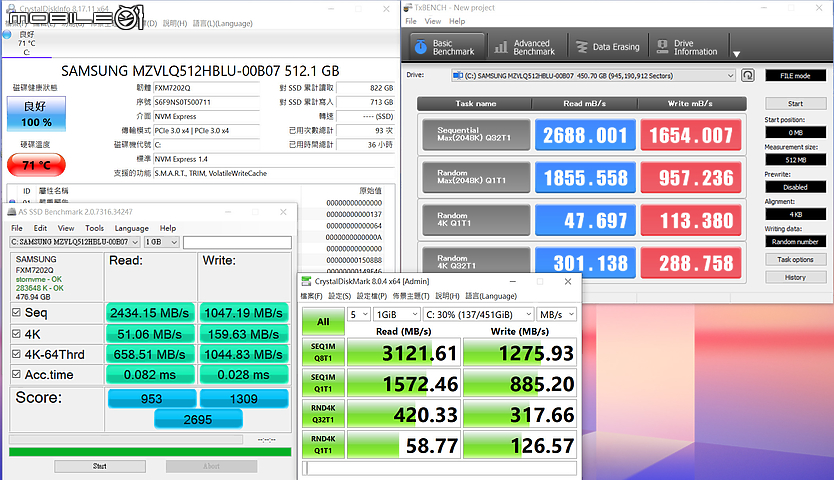Open Task options in TxBENCH
The image size is (834, 480).
tap(795, 259)
